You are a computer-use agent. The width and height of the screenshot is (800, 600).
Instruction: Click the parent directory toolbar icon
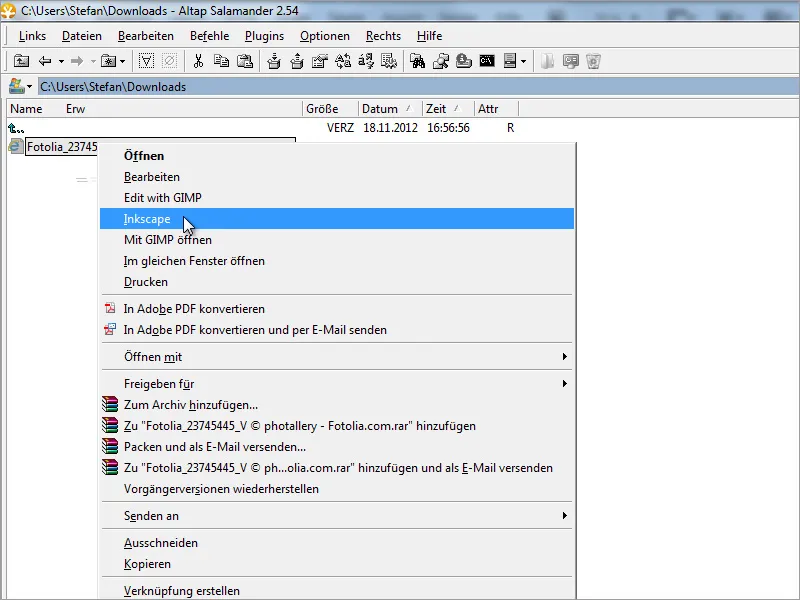(x=21, y=61)
